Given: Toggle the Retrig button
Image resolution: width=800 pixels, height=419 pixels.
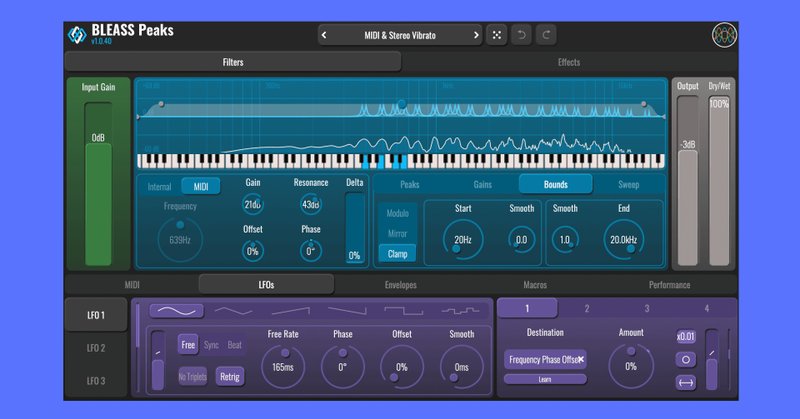Looking at the screenshot, I should [x=230, y=377].
